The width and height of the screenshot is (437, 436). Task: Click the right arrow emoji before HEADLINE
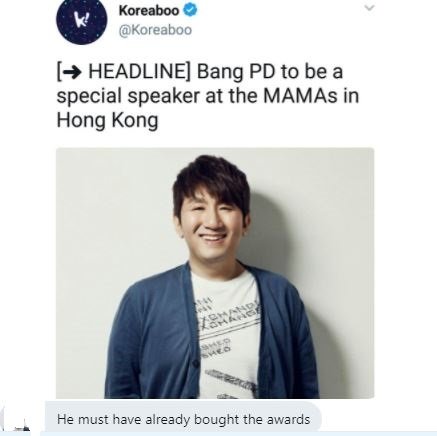(72, 72)
